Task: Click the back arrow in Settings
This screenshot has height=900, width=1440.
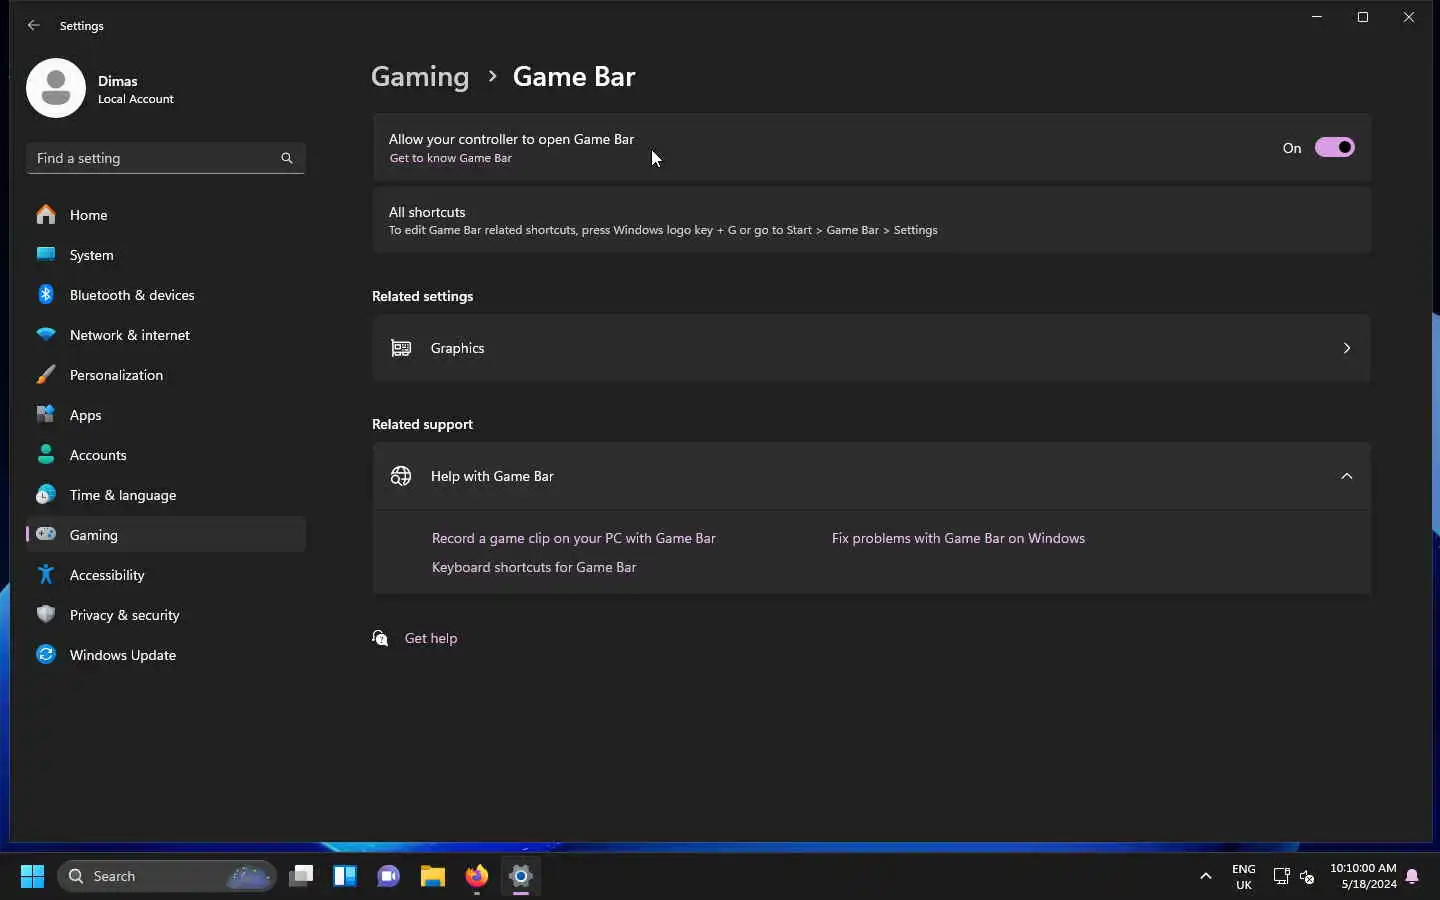Action: click(x=34, y=26)
